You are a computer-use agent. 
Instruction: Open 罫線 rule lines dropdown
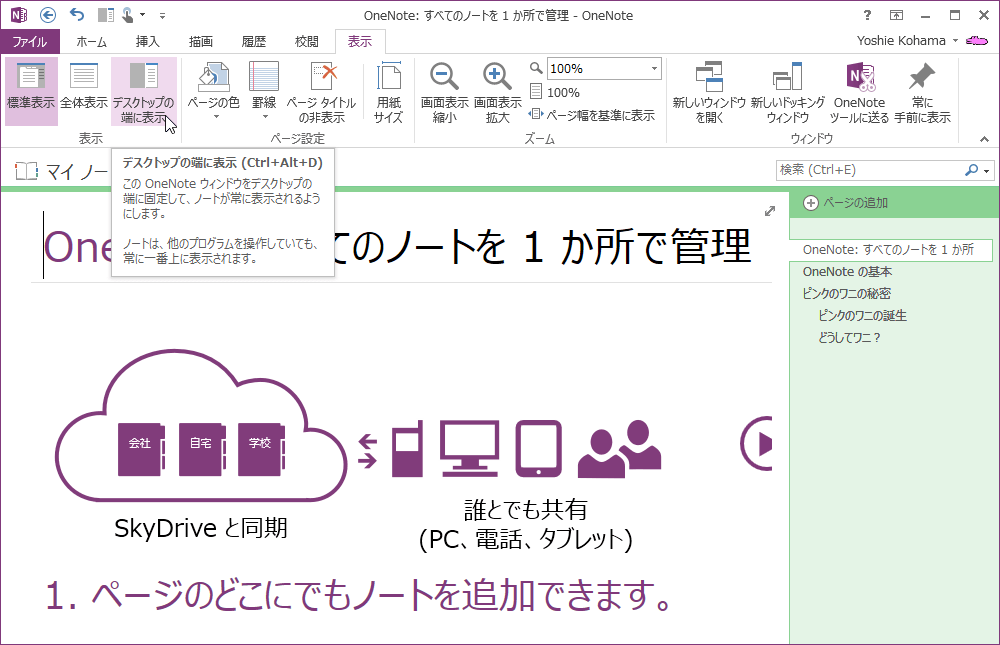point(264,91)
